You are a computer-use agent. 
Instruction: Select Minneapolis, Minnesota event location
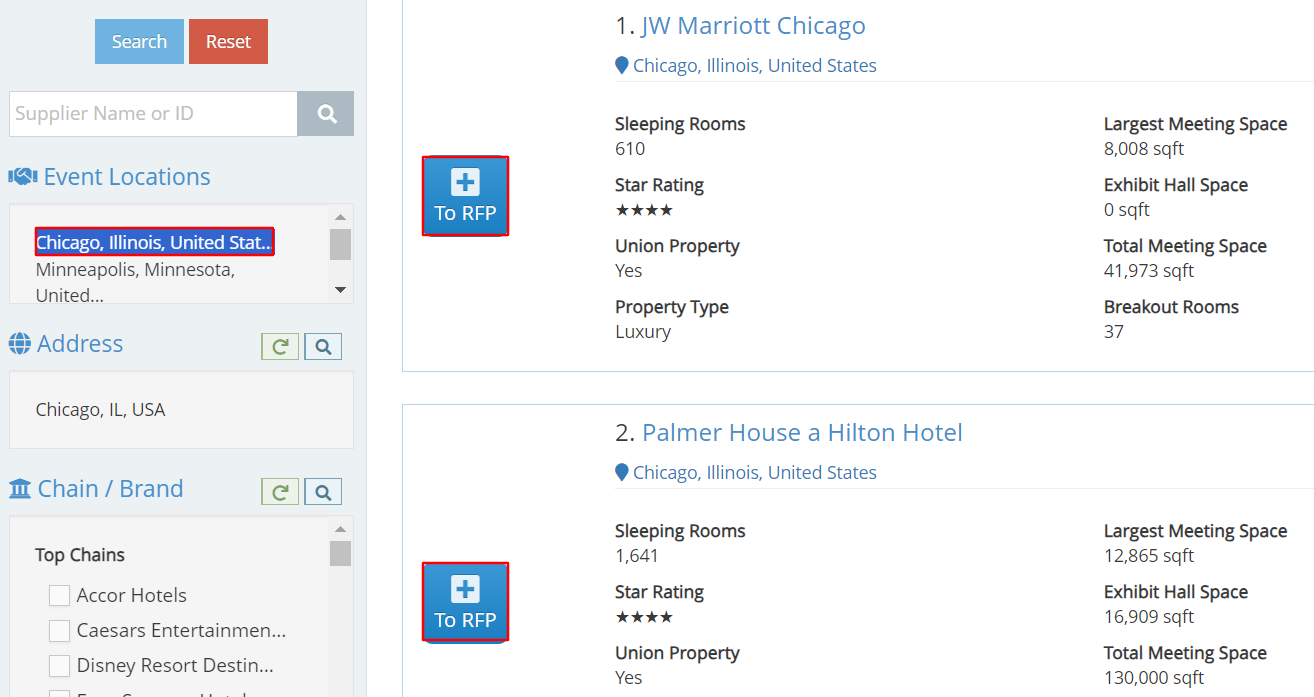coord(135,270)
